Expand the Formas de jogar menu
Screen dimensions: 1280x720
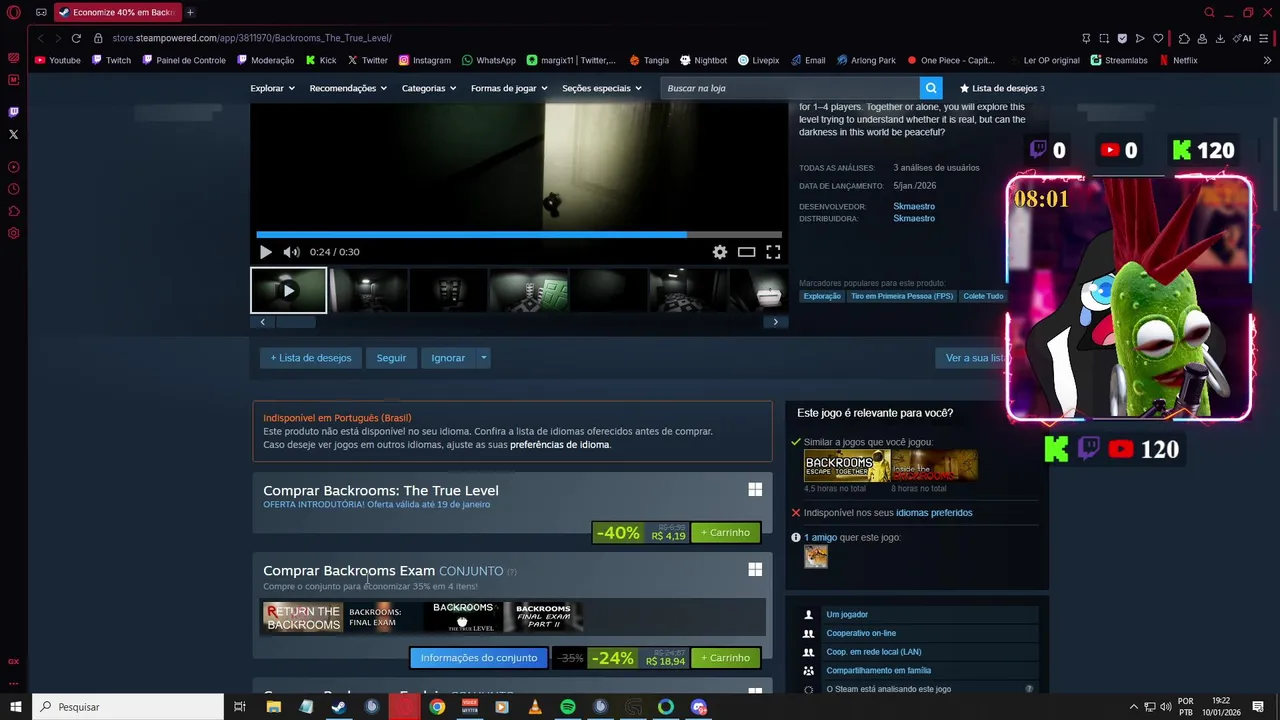[509, 88]
